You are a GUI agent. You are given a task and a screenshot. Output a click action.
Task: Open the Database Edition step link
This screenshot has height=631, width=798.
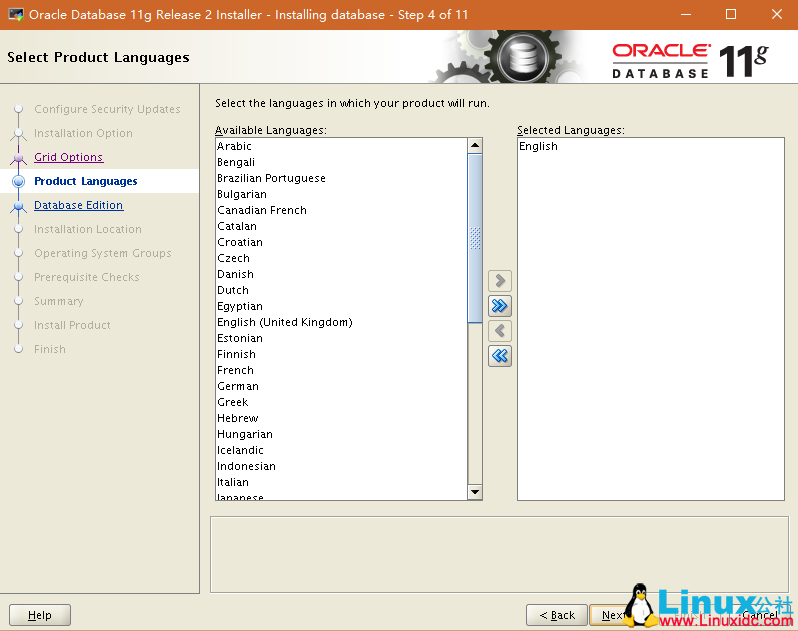tap(78, 205)
